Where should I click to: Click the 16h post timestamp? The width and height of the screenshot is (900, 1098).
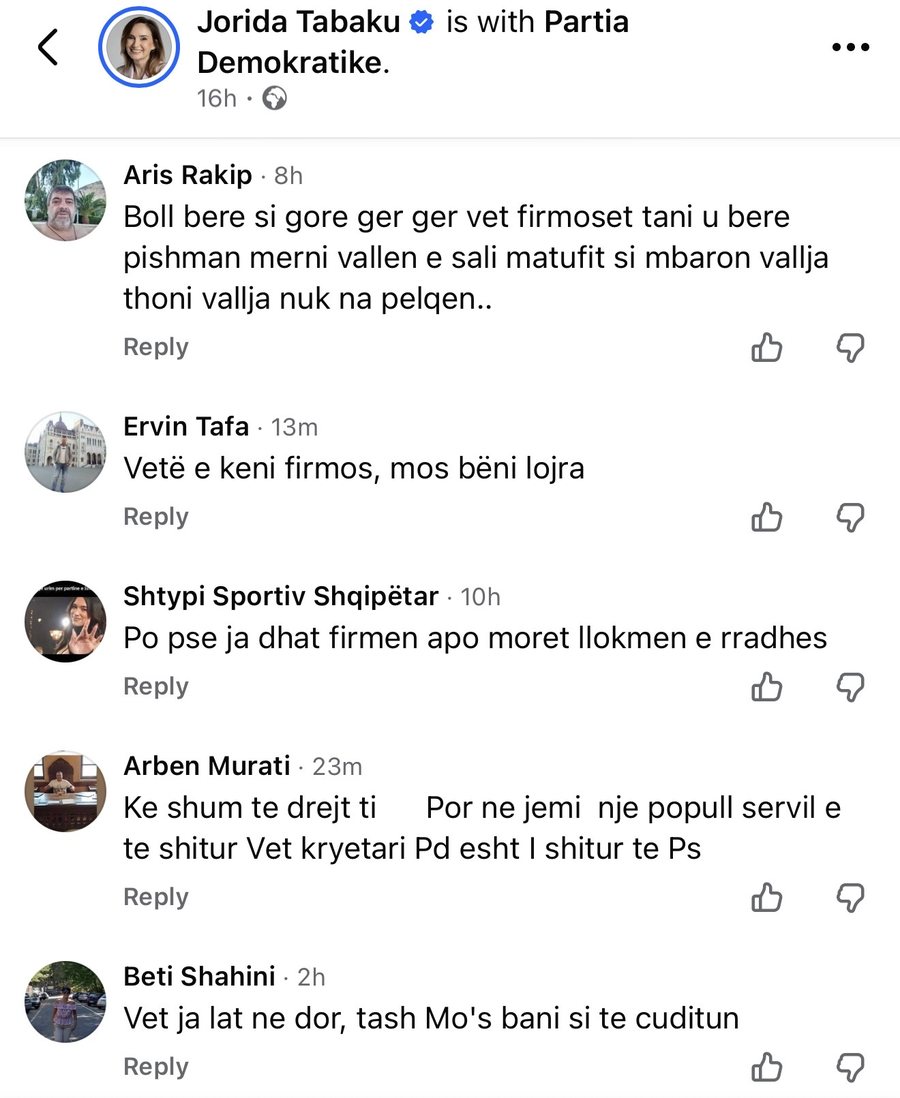click(x=218, y=99)
